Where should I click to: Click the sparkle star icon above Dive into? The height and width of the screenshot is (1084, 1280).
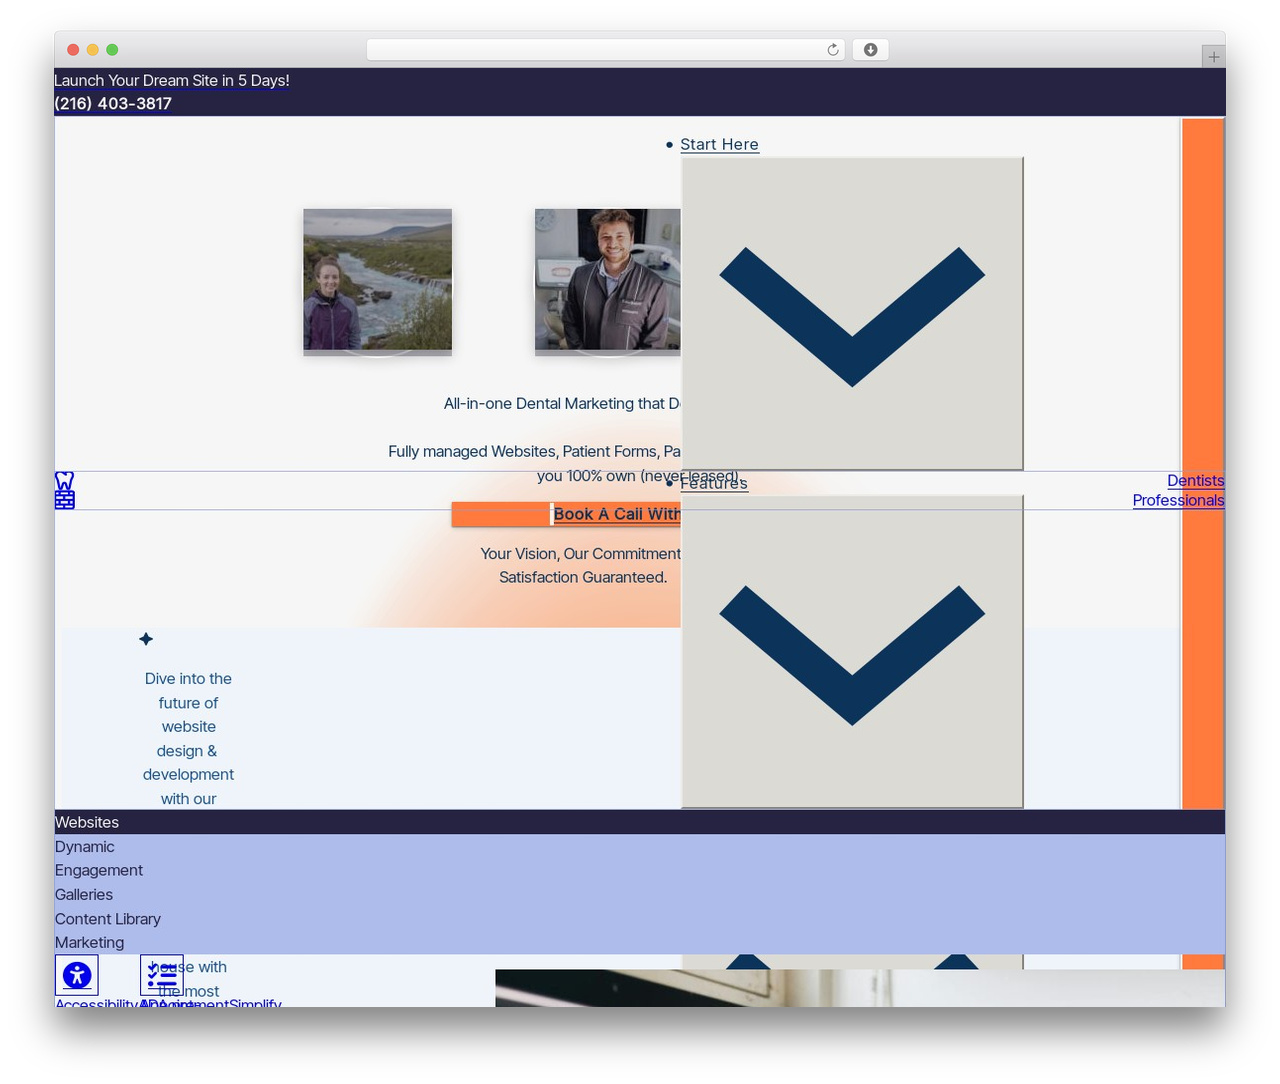146,639
